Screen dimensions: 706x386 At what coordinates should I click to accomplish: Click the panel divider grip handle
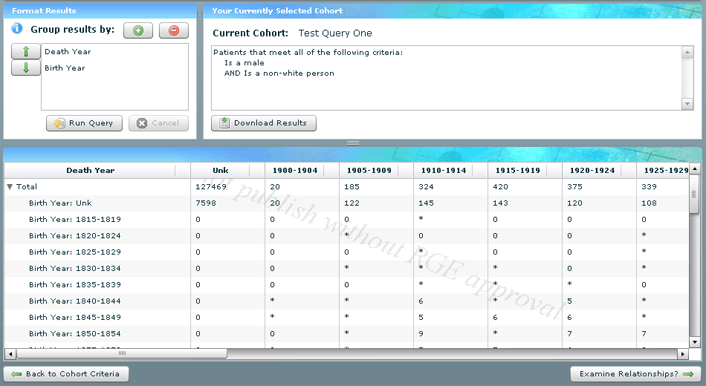tap(353, 143)
